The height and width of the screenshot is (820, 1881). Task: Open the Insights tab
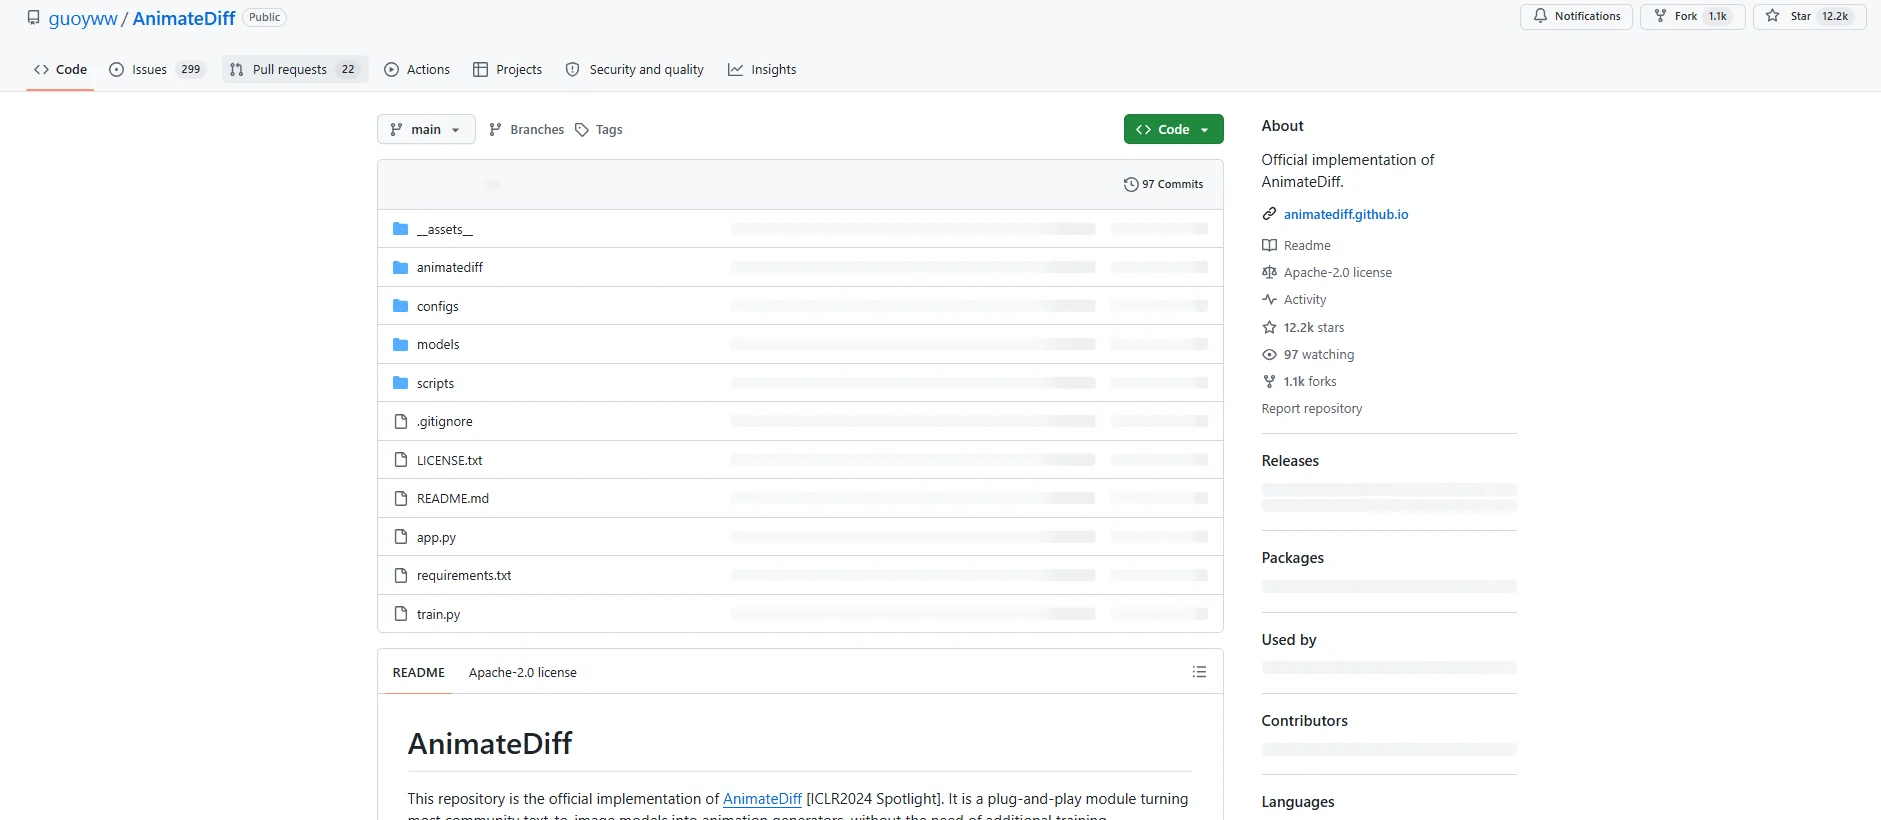point(762,70)
